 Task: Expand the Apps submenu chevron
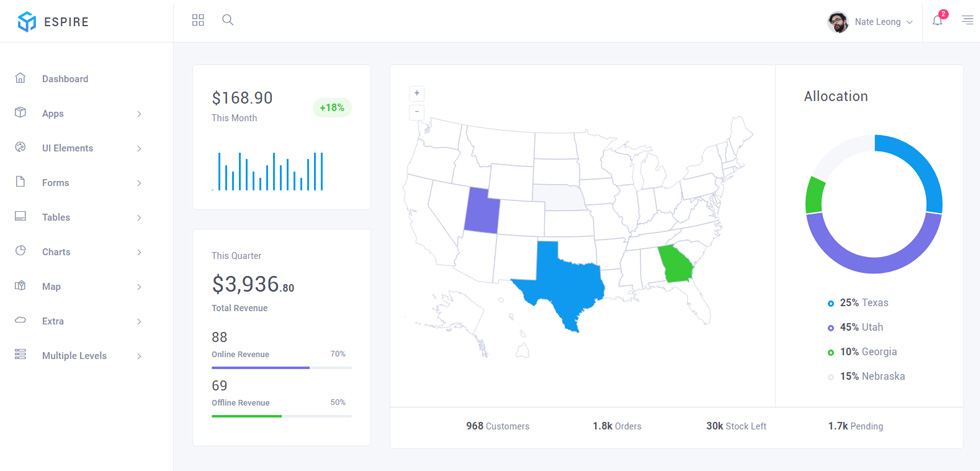point(139,114)
